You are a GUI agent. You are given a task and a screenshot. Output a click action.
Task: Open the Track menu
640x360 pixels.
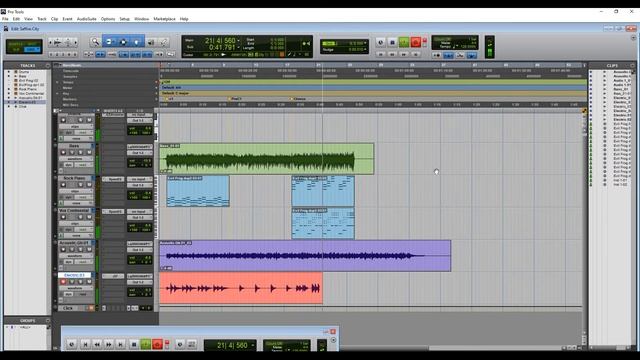tap(42, 19)
